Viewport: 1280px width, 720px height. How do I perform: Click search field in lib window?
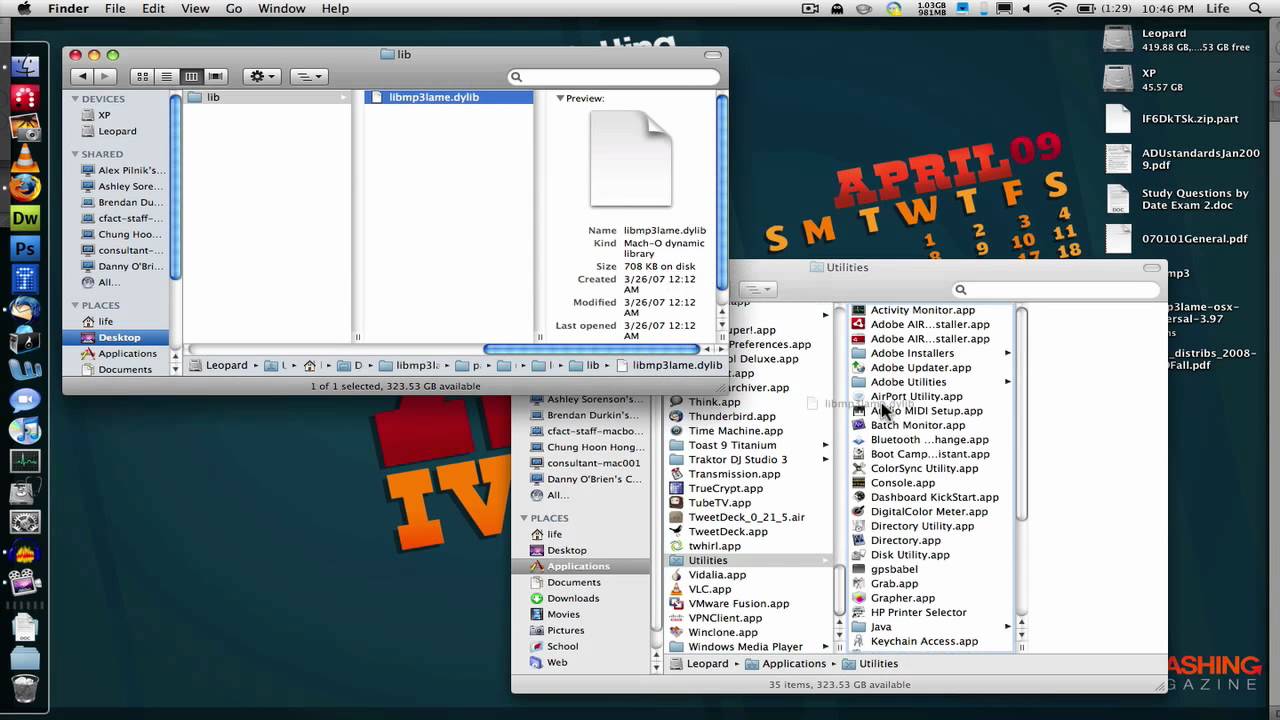[614, 77]
